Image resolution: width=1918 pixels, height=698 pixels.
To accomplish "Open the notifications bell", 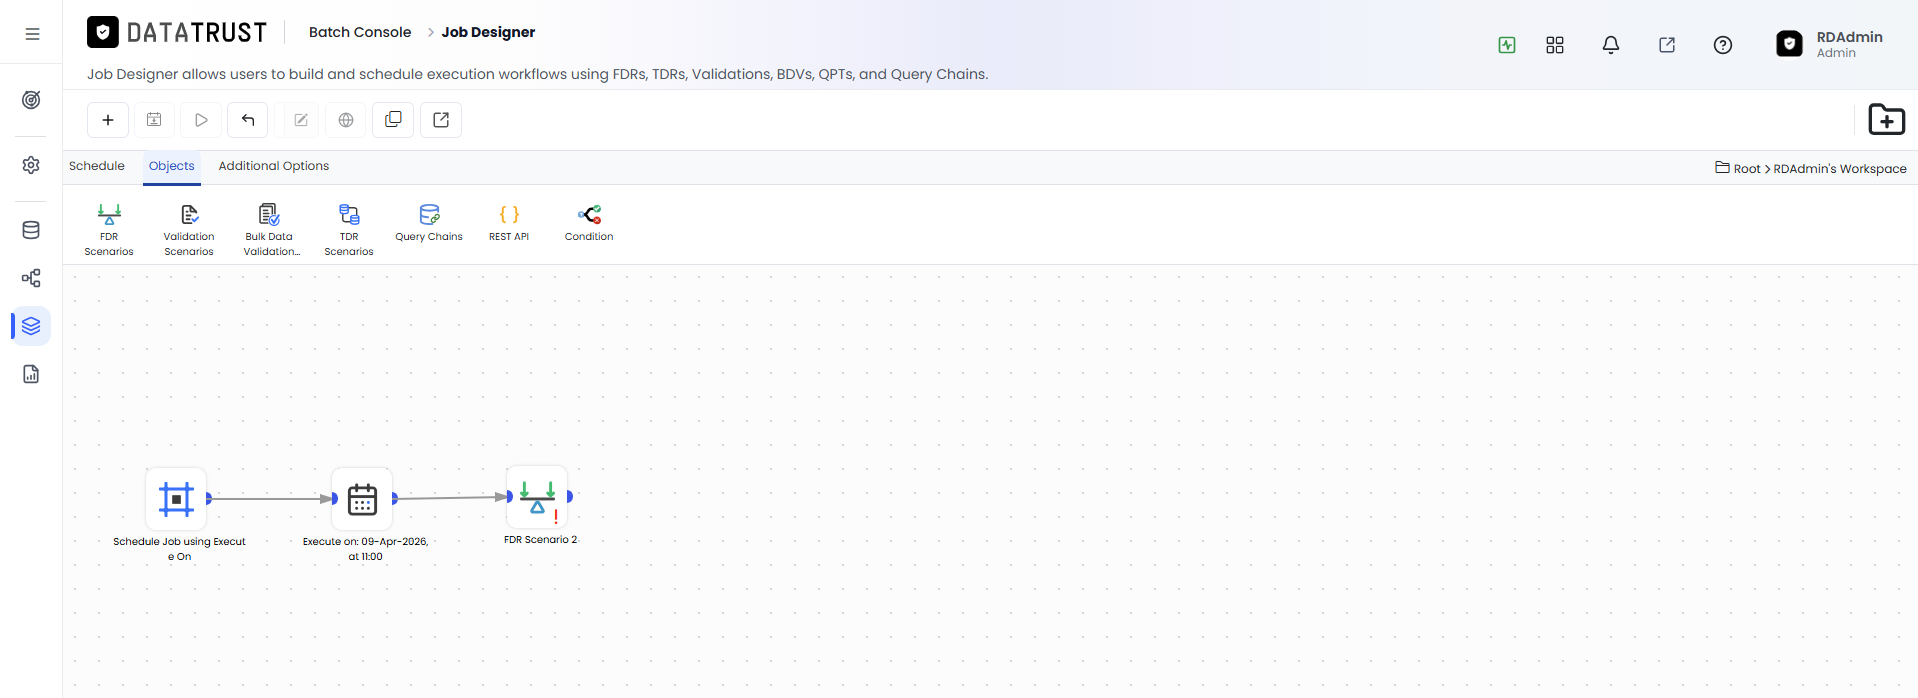I will point(1611,45).
